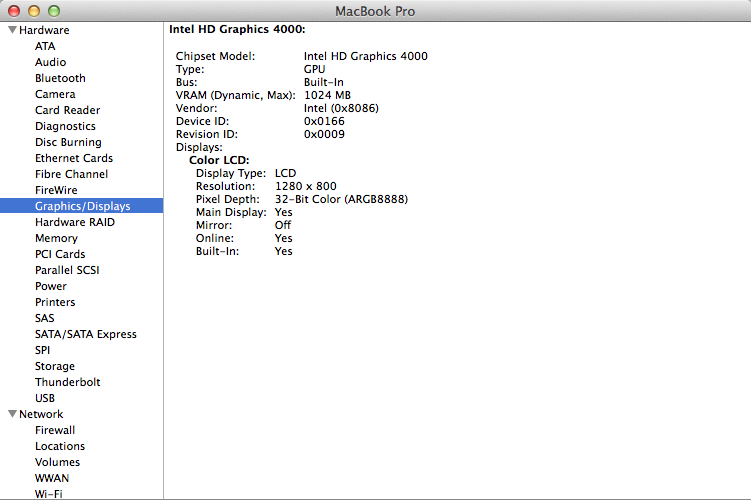Select SATA/SATA Express item
The image size is (751, 500).
[85, 334]
